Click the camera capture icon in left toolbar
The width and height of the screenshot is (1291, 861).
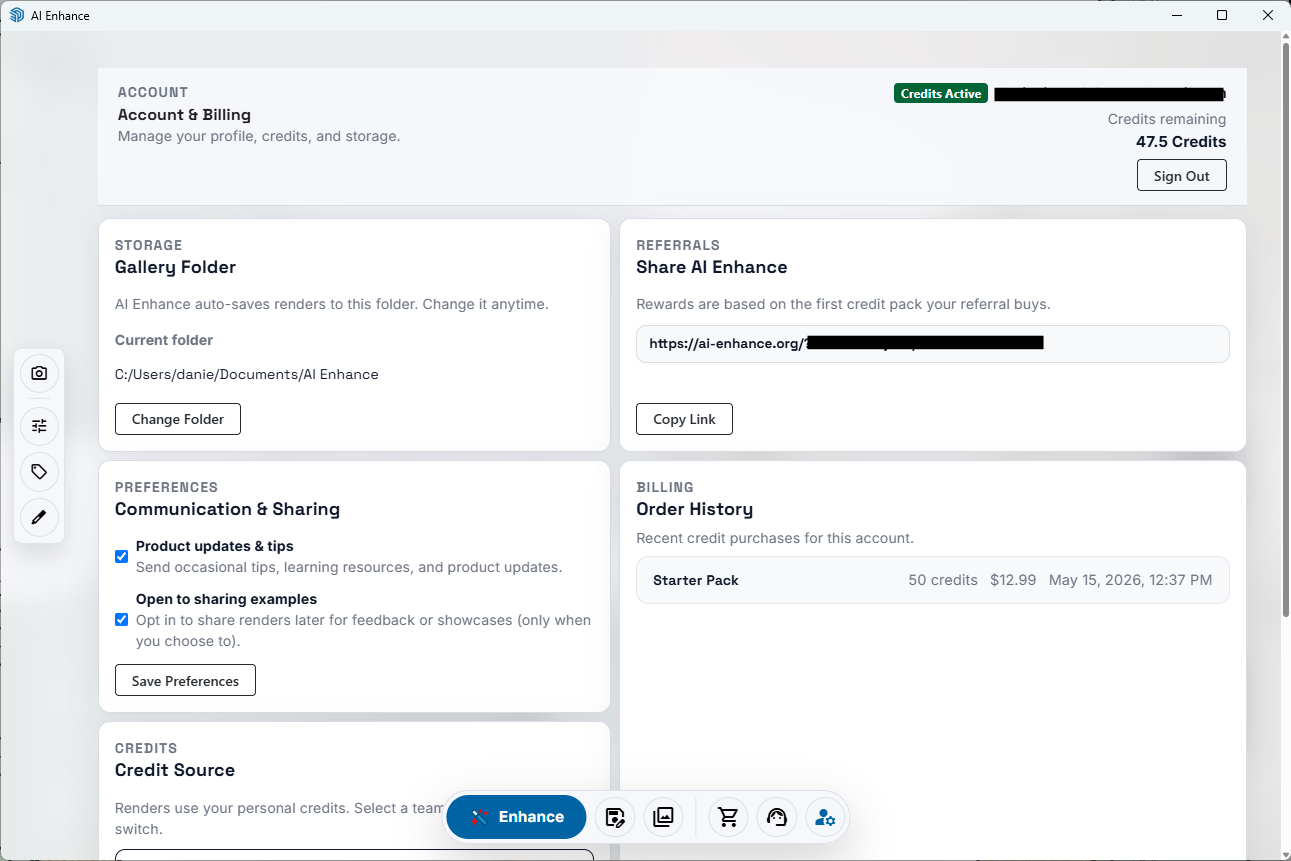[39, 373]
